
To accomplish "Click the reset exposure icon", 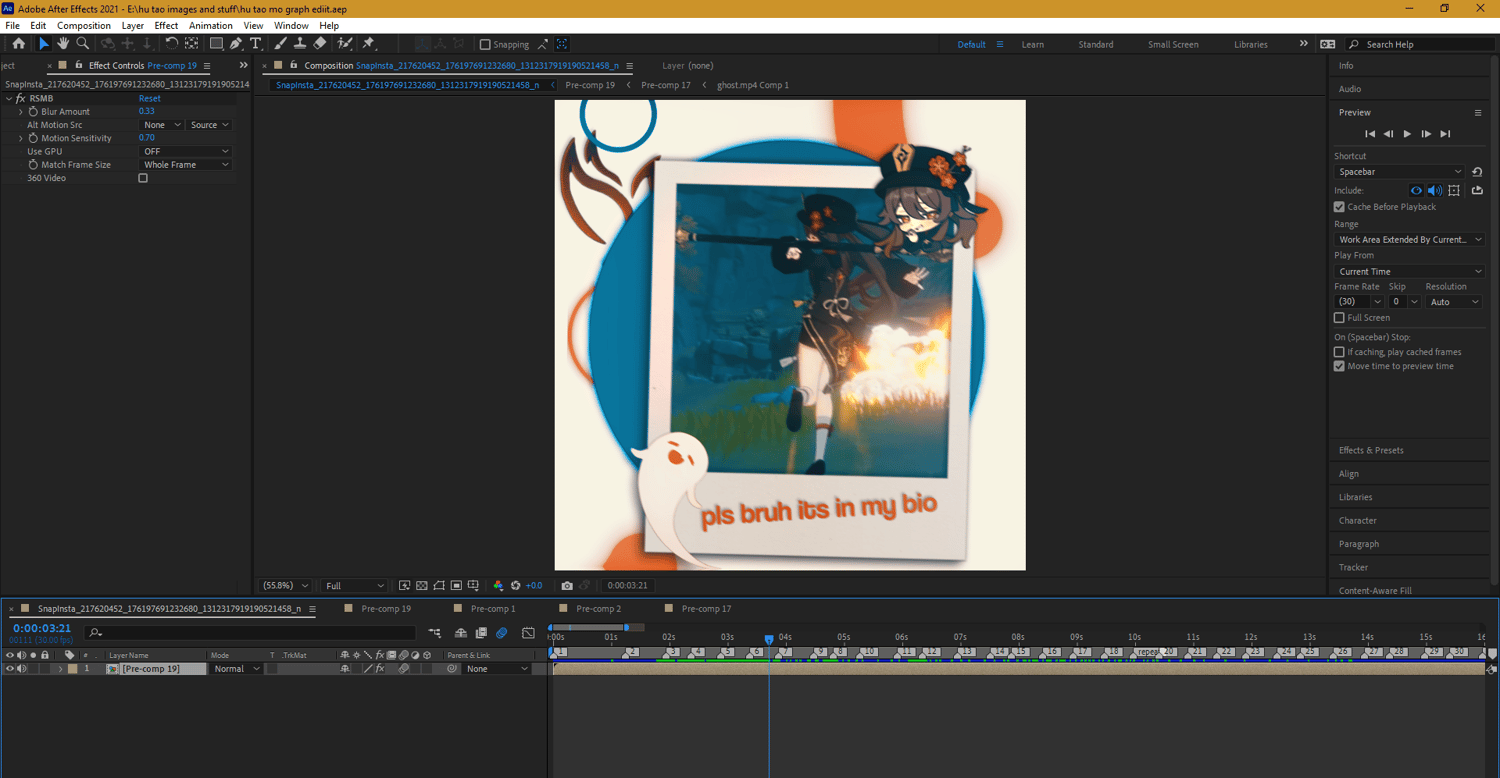I will (515, 586).
